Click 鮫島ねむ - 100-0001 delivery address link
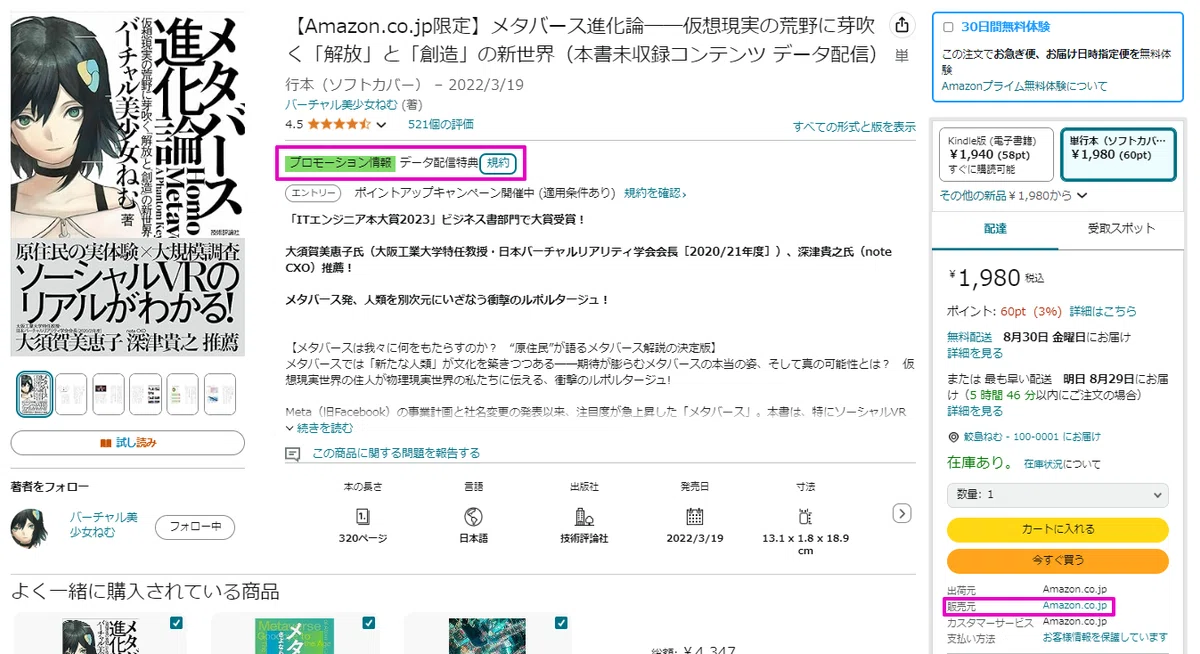 click(1031, 437)
